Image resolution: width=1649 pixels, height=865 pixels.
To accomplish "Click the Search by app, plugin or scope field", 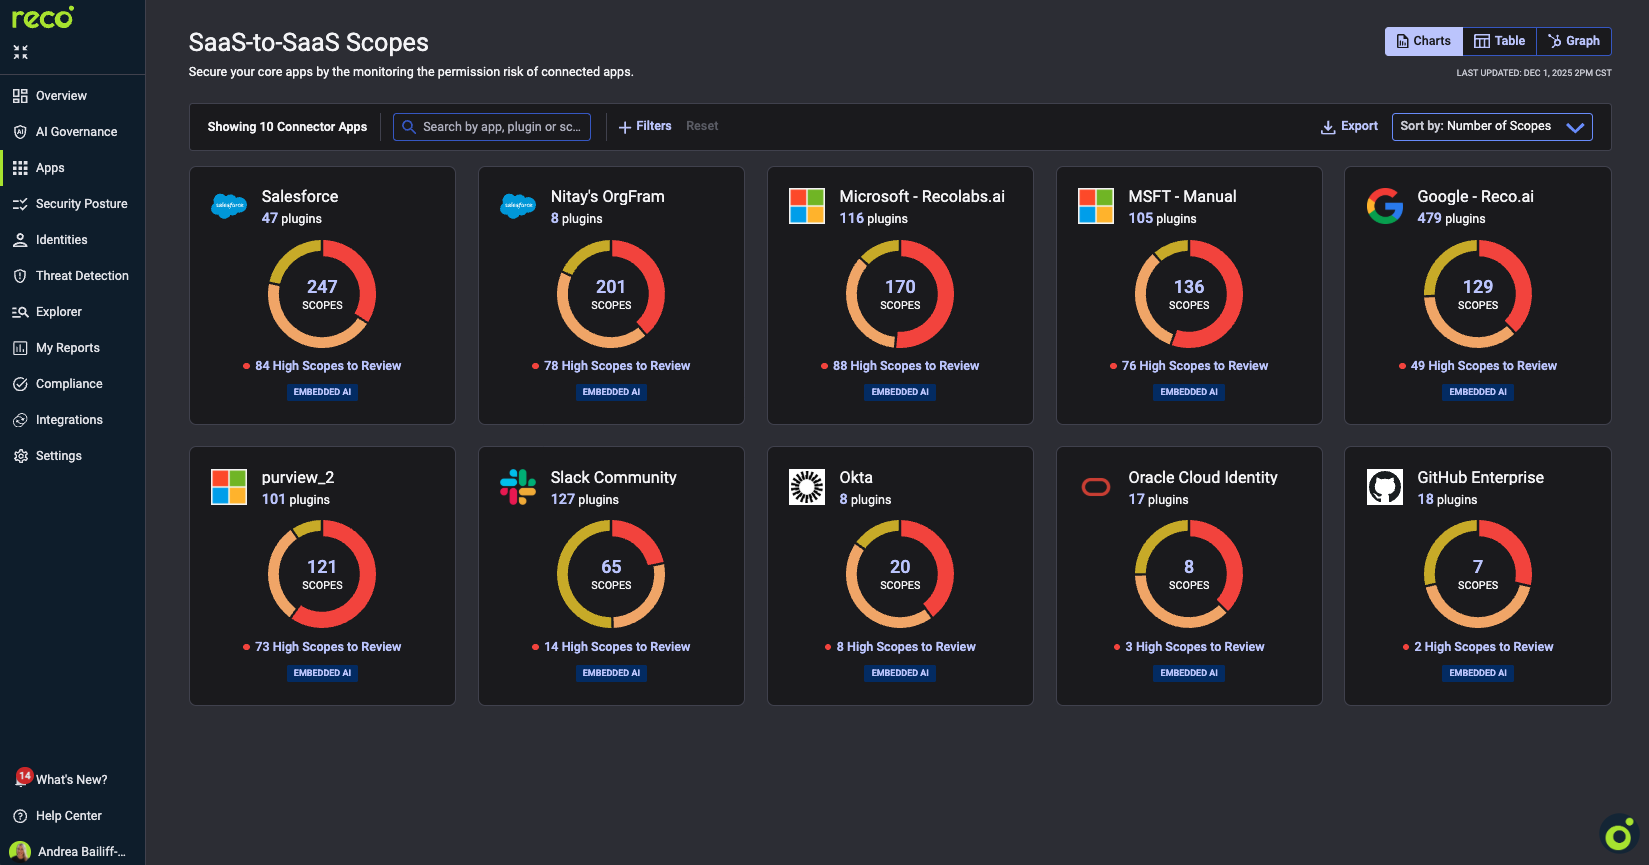I will 492,127.
